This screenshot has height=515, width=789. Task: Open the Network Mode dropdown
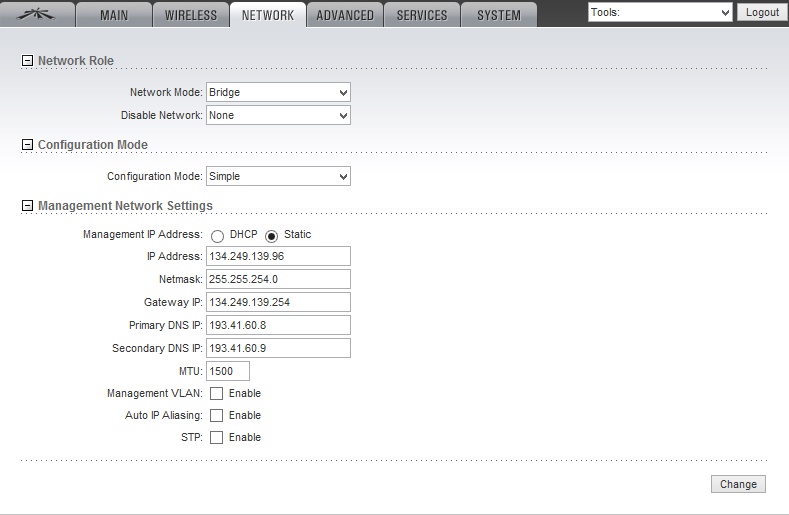(278, 92)
